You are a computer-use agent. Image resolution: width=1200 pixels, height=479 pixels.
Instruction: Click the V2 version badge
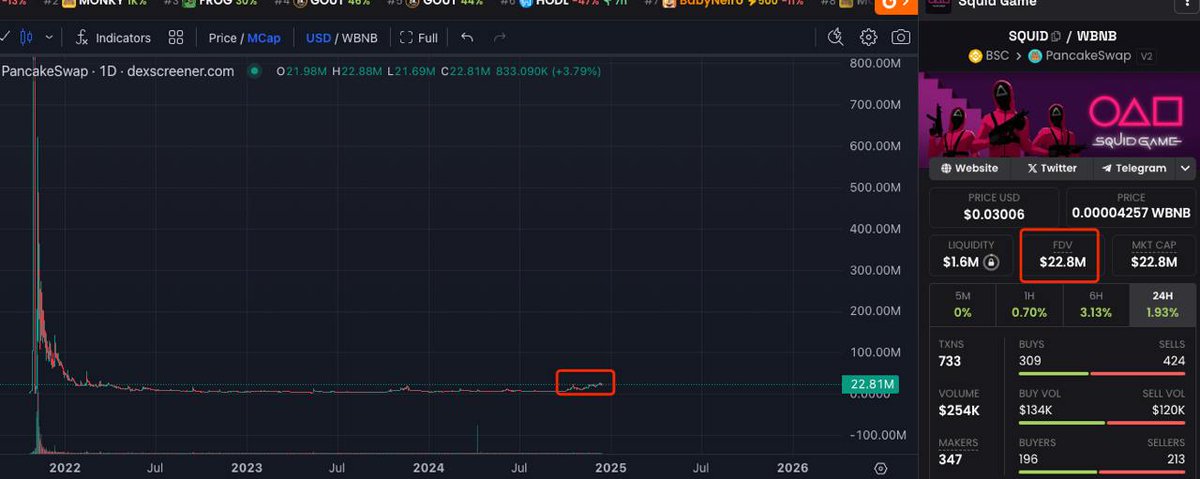pos(1147,56)
